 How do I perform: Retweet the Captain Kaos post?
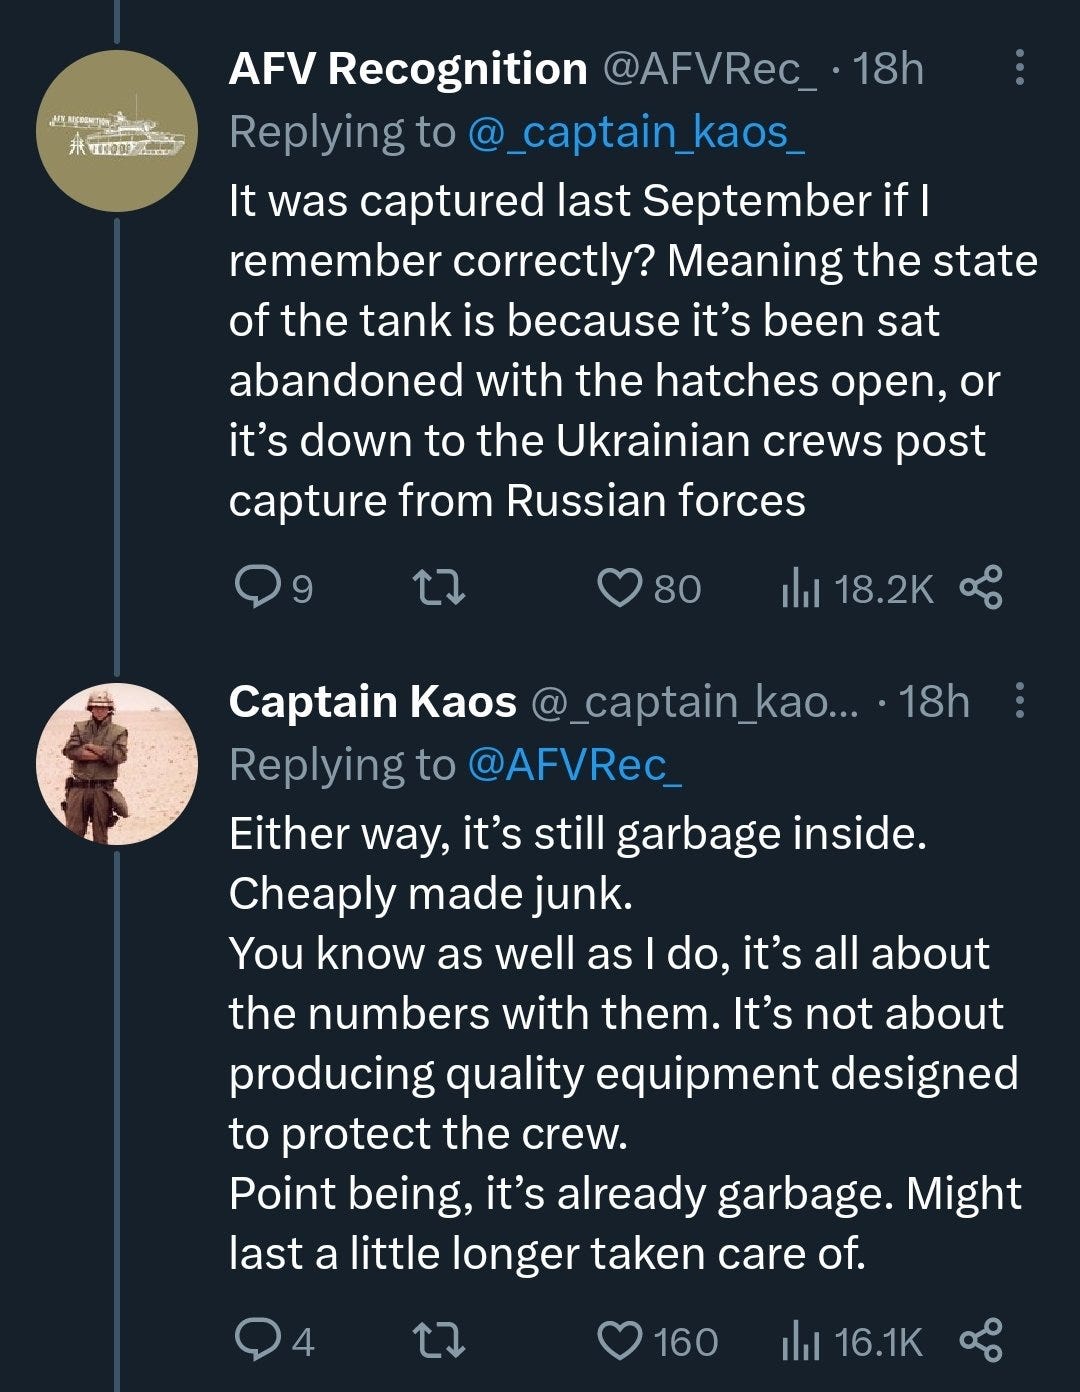[439, 1340]
